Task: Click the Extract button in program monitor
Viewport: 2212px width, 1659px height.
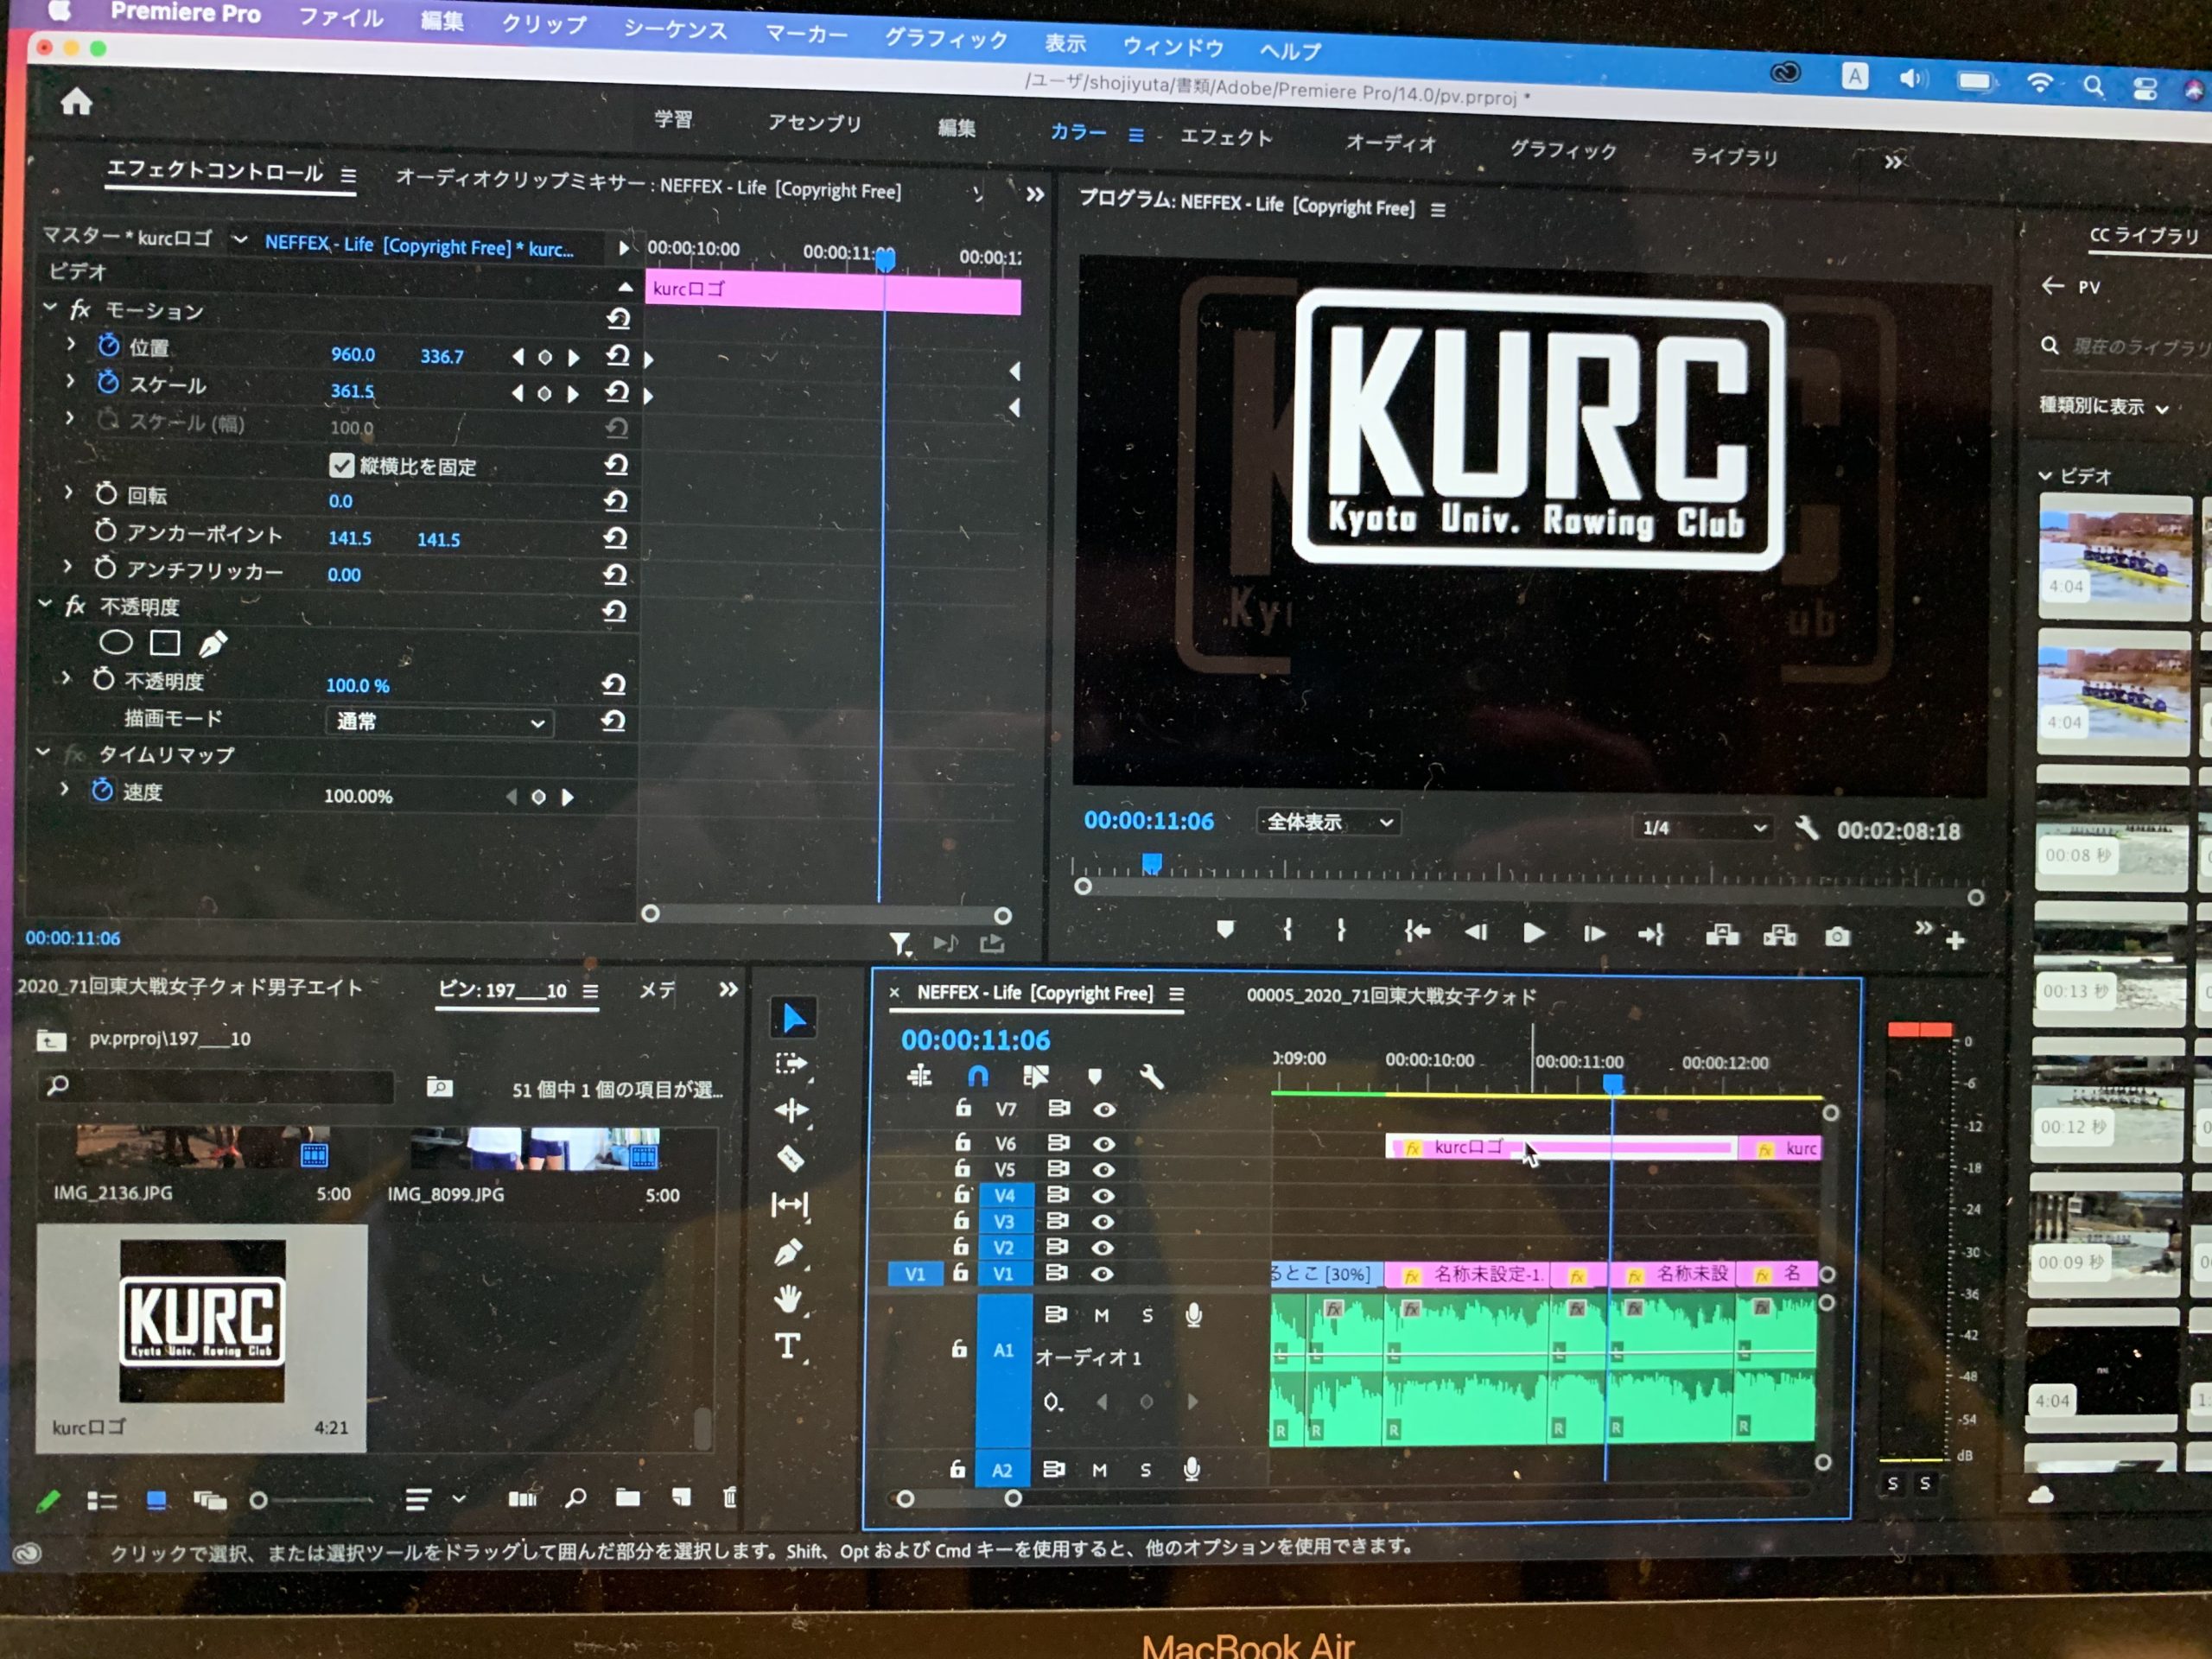Action: [x=1780, y=936]
